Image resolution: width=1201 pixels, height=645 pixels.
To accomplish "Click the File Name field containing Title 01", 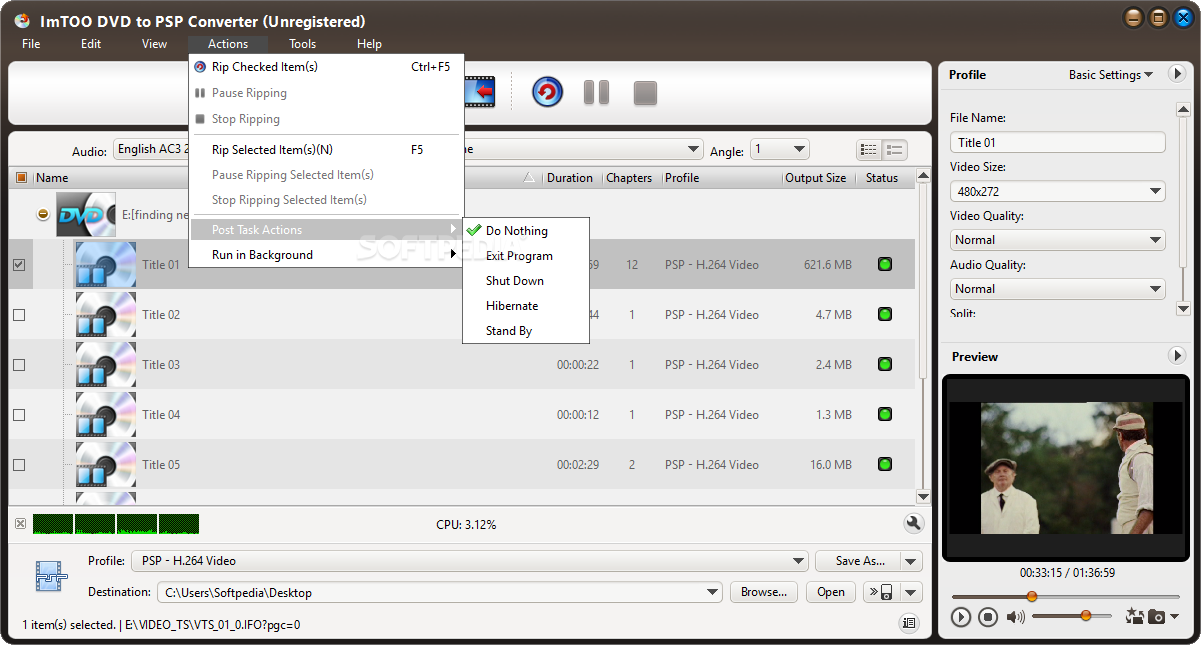I will [1057, 142].
